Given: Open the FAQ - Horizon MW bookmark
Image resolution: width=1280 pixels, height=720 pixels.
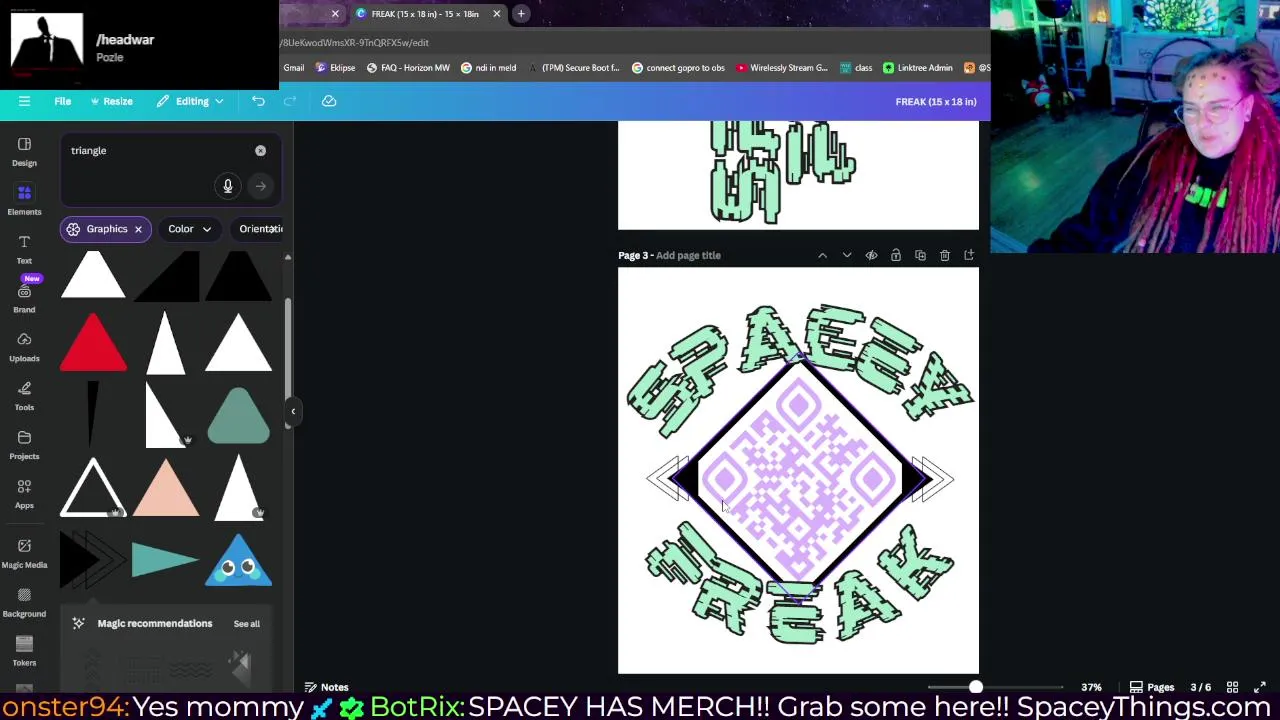Looking at the screenshot, I should [407, 68].
